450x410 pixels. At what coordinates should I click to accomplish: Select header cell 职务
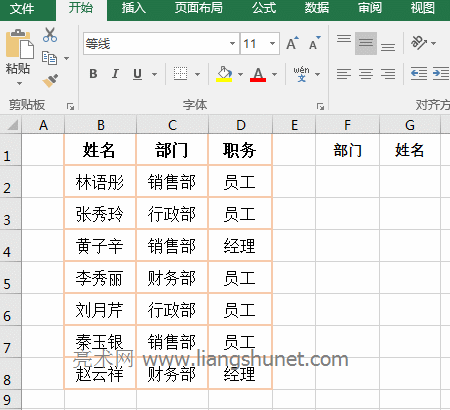[x=240, y=150]
